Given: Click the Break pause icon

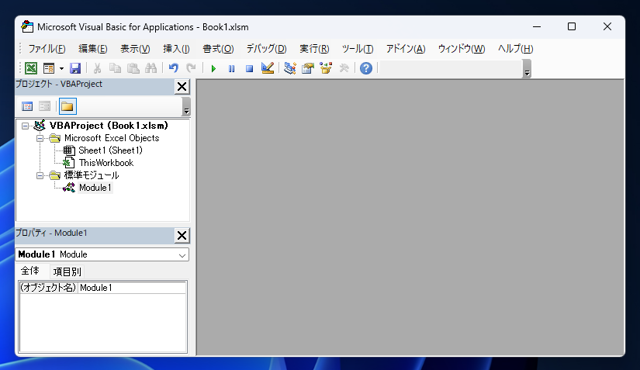Looking at the screenshot, I should (x=231, y=69).
